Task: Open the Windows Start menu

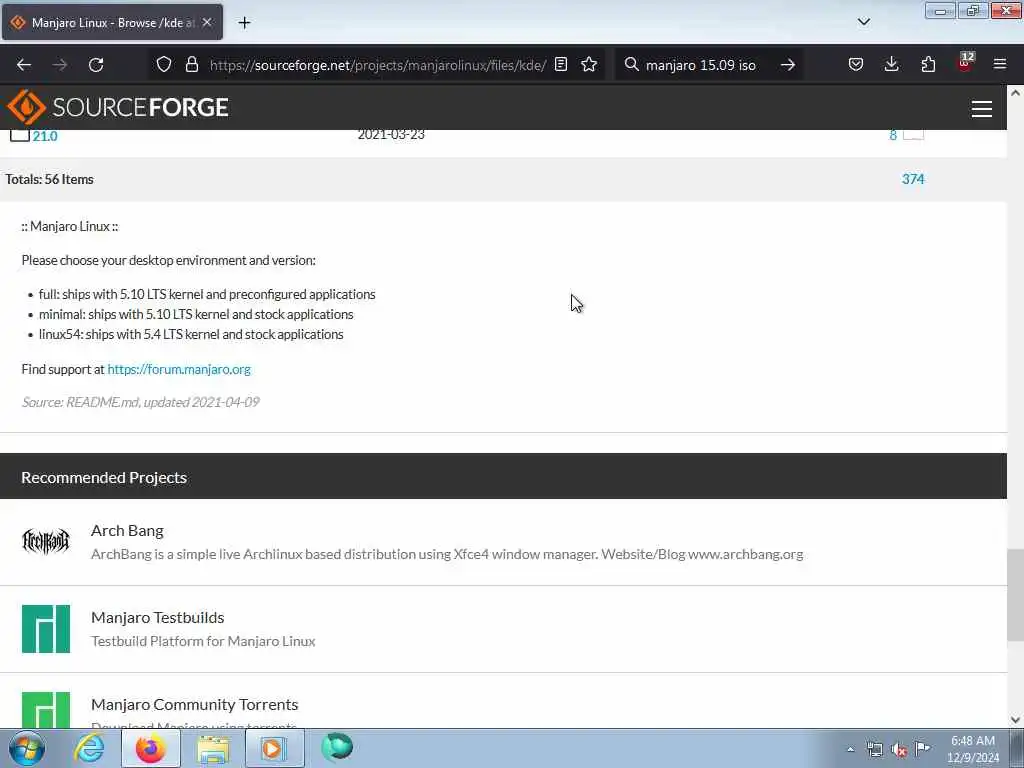Action: (x=27, y=748)
